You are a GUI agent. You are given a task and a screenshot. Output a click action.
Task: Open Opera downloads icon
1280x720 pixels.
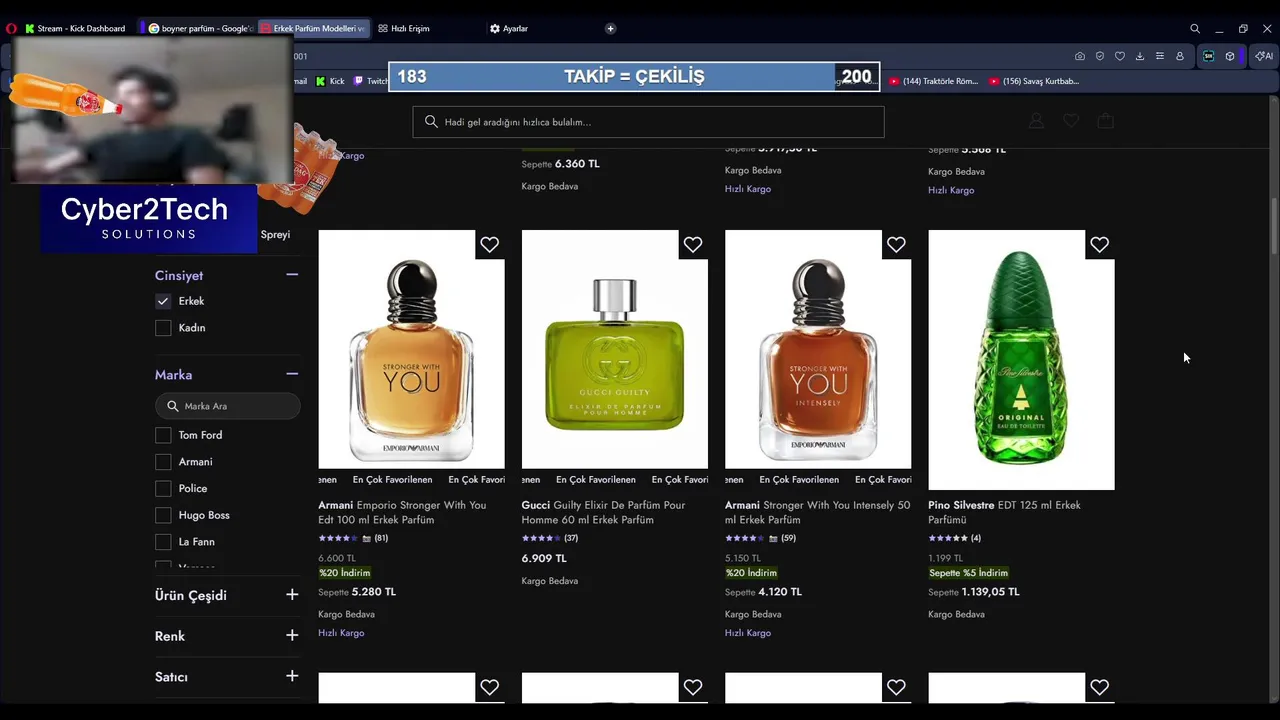point(1139,56)
